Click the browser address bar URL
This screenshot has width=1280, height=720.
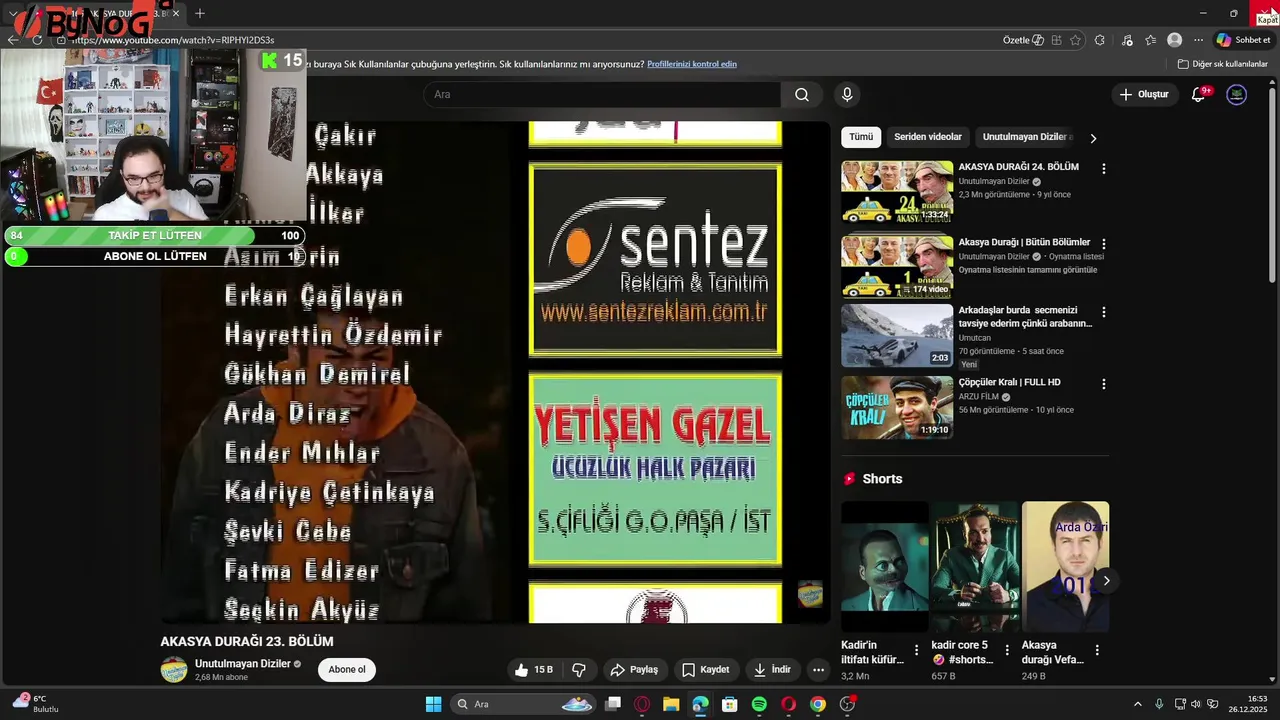click(173, 40)
